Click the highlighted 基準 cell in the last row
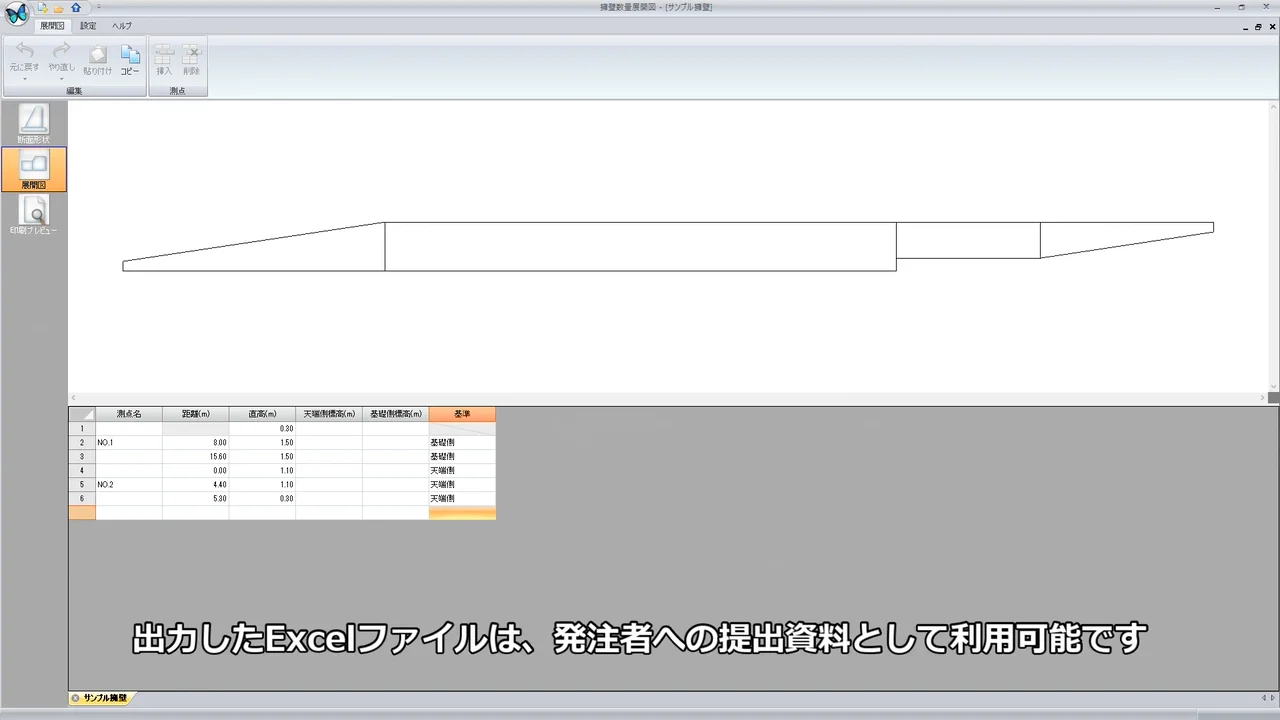The image size is (1280, 720). [462, 512]
